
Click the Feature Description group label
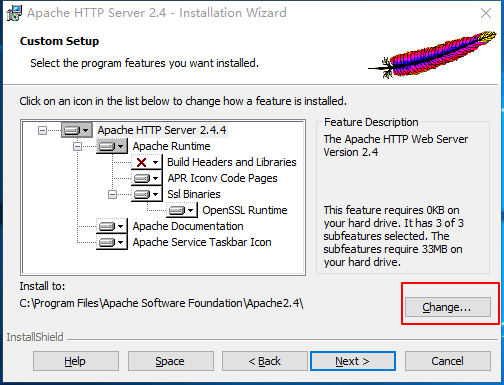(x=371, y=122)
